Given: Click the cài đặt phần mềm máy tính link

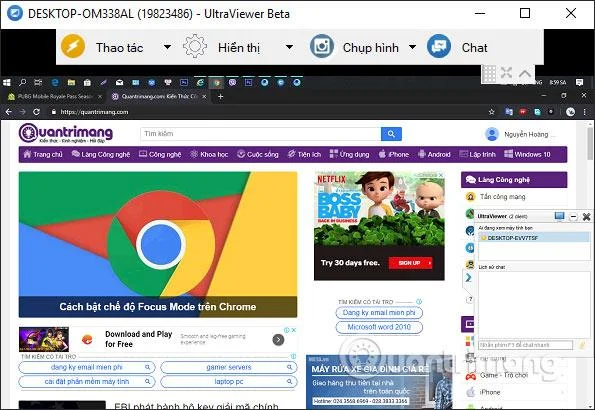Looking at the screenshot, I should (87, 382).
